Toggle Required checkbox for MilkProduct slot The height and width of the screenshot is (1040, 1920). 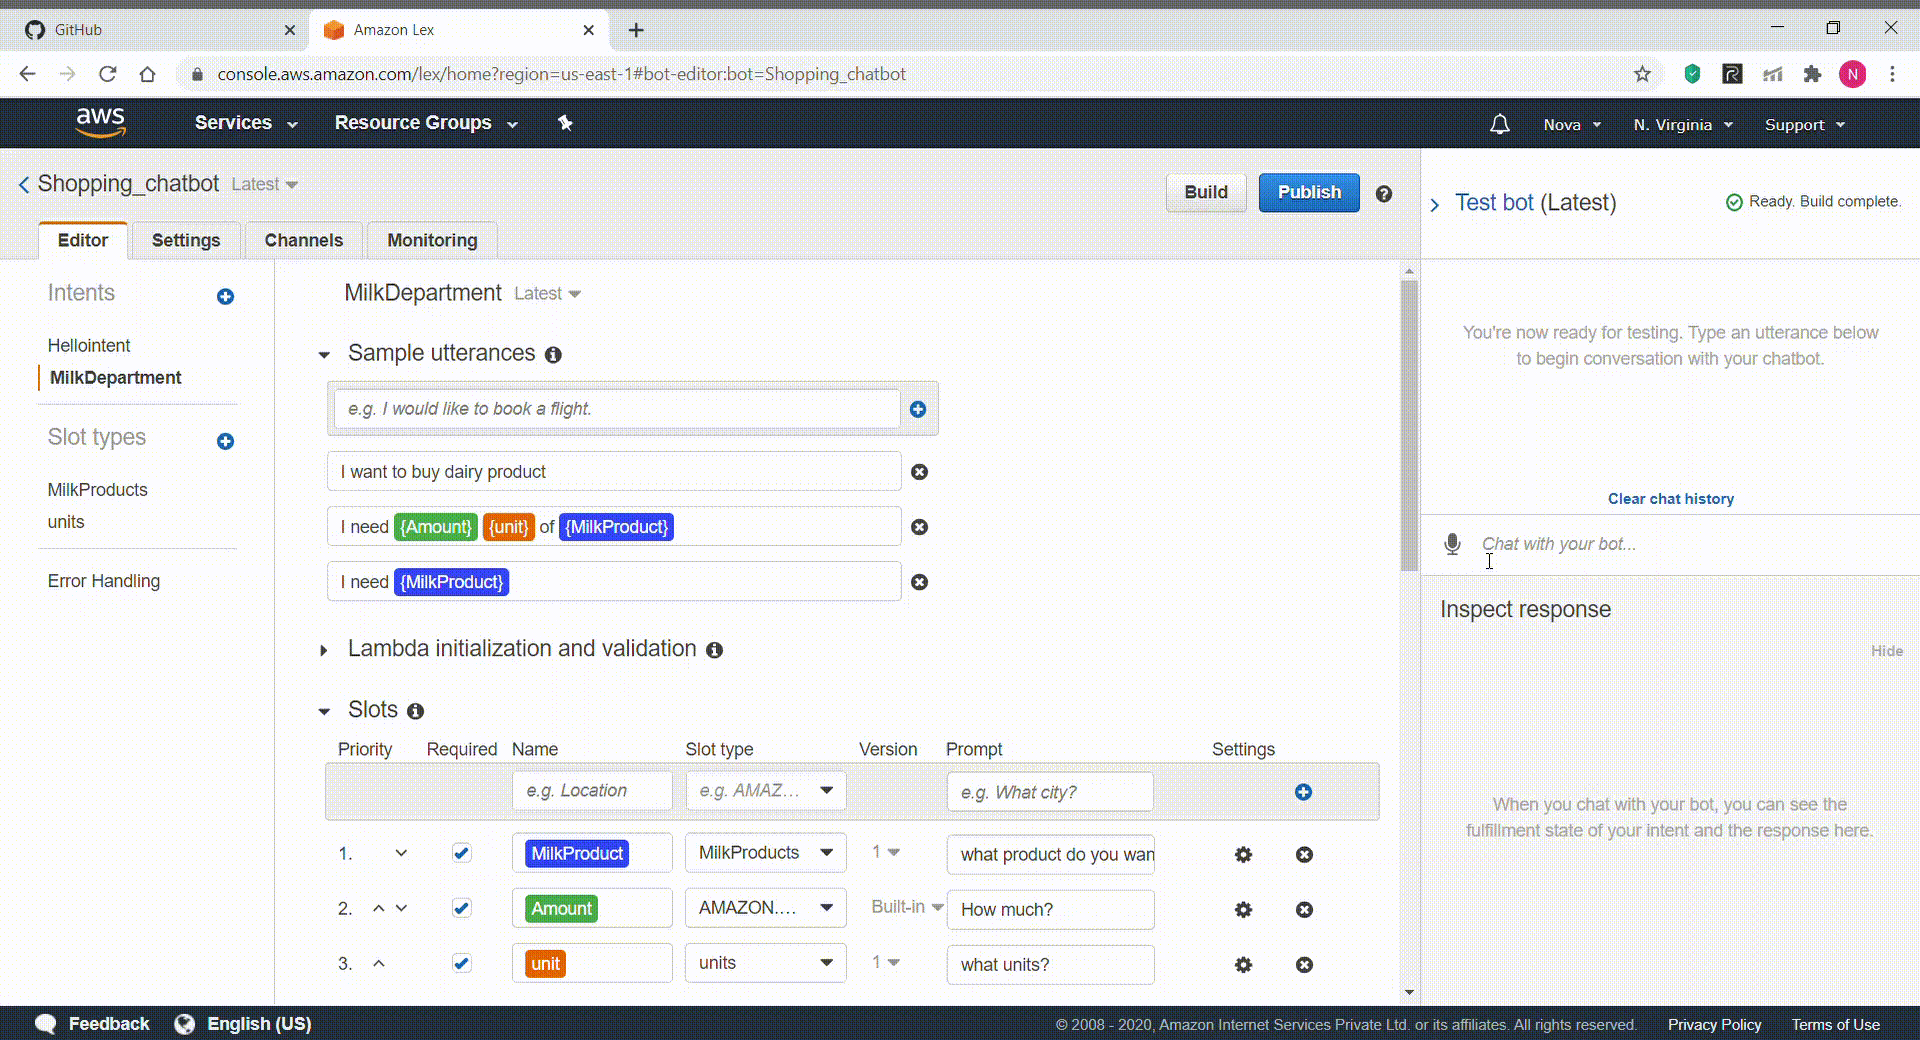tap(461, 853)
